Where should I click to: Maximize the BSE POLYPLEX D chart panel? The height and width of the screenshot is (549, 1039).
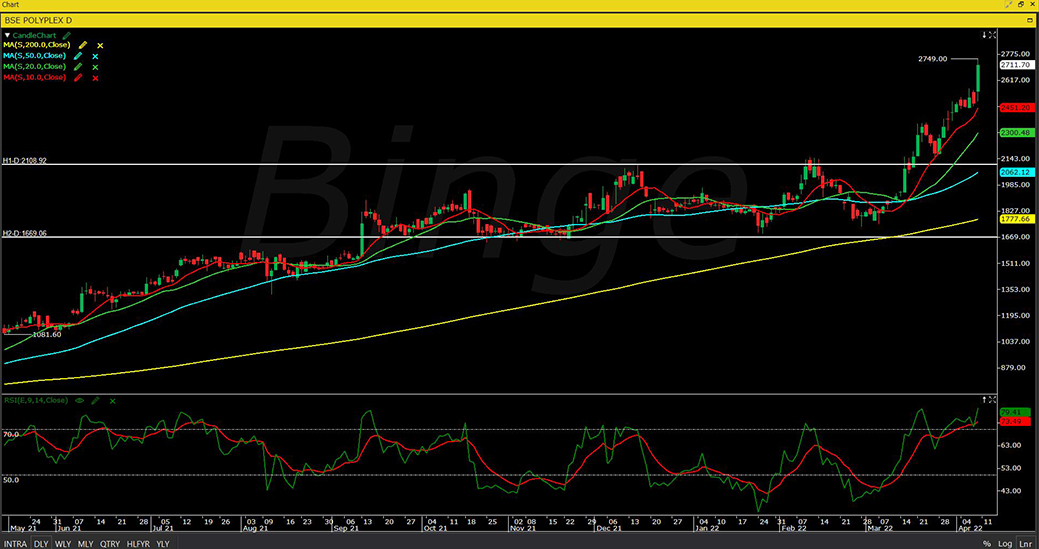point(1032,20)
